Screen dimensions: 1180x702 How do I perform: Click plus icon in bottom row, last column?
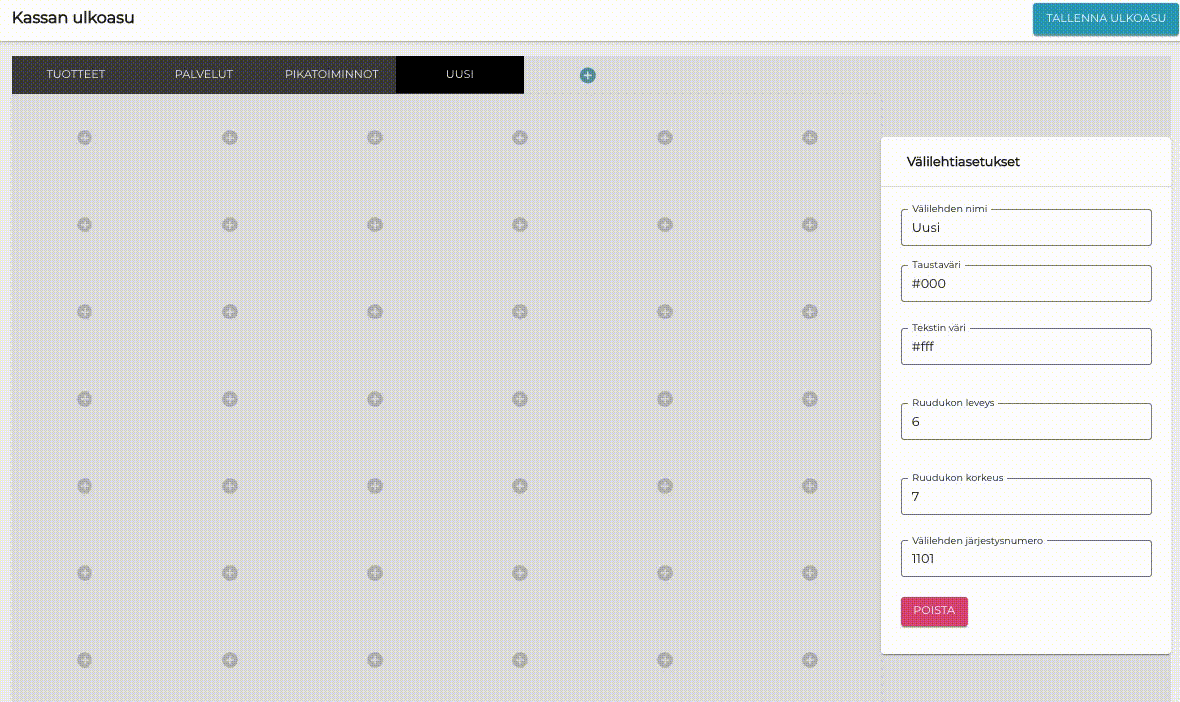pyautogui.click(x=810, y=660)
